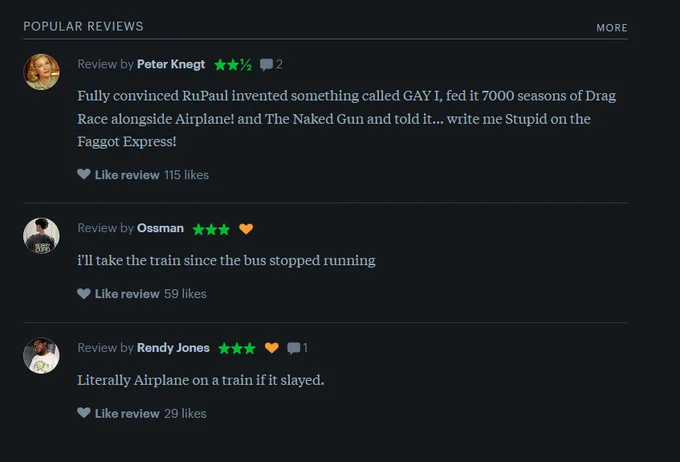Open Rendy Jones's profile name link
Screen dimensions: 680x462
click(173, 348)
